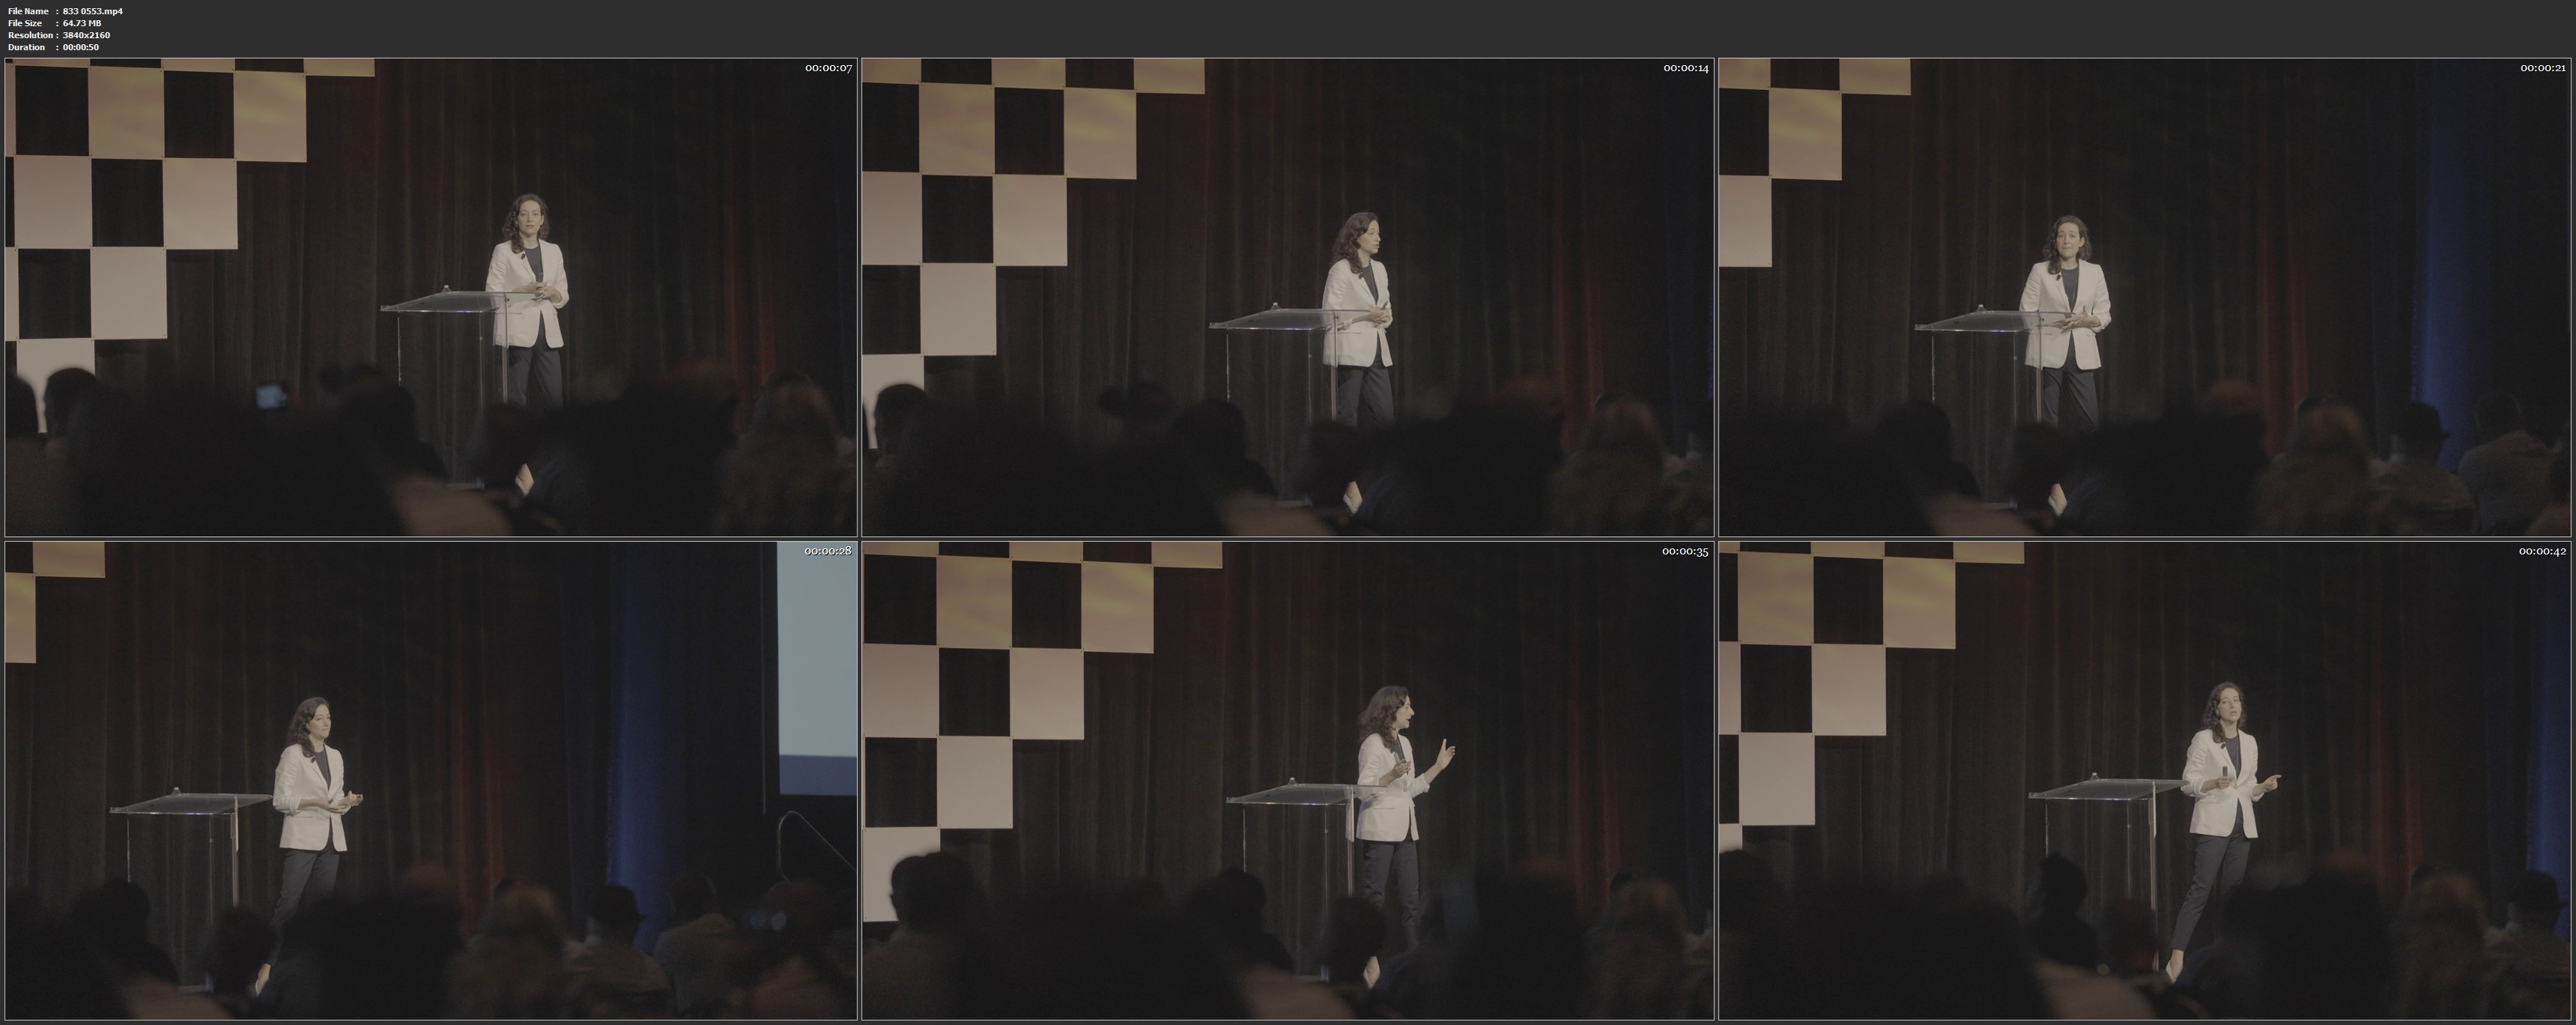Open the 00:00:21 frame thumbnail
Screen dimensions: 2576x1025
pyautogui.click(x=2145, y=297)
